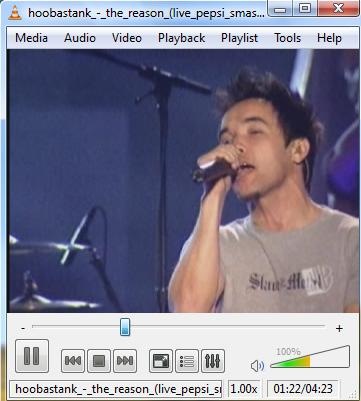Image resolution: width=361 pixels, height=401 pixels.
Task: Show the playlist window icon
Action: click(x=187, y=361)
